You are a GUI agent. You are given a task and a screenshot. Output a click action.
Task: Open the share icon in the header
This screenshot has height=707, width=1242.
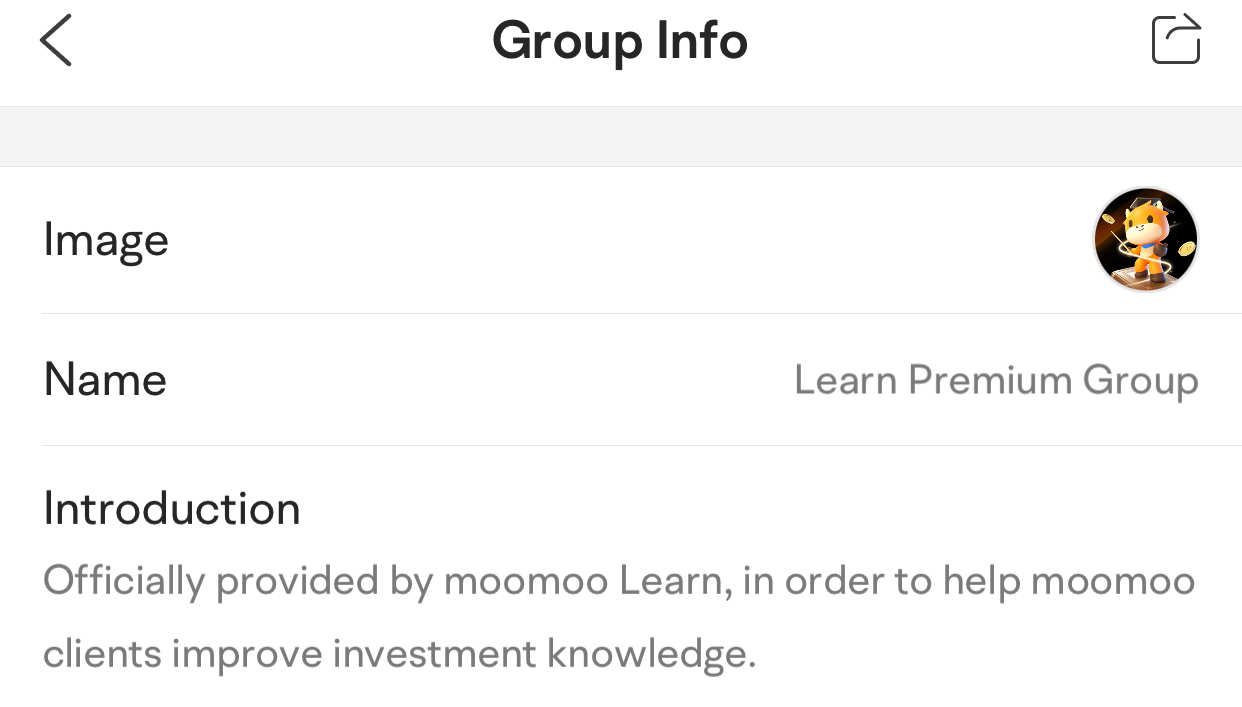(x=1176, y=39)
